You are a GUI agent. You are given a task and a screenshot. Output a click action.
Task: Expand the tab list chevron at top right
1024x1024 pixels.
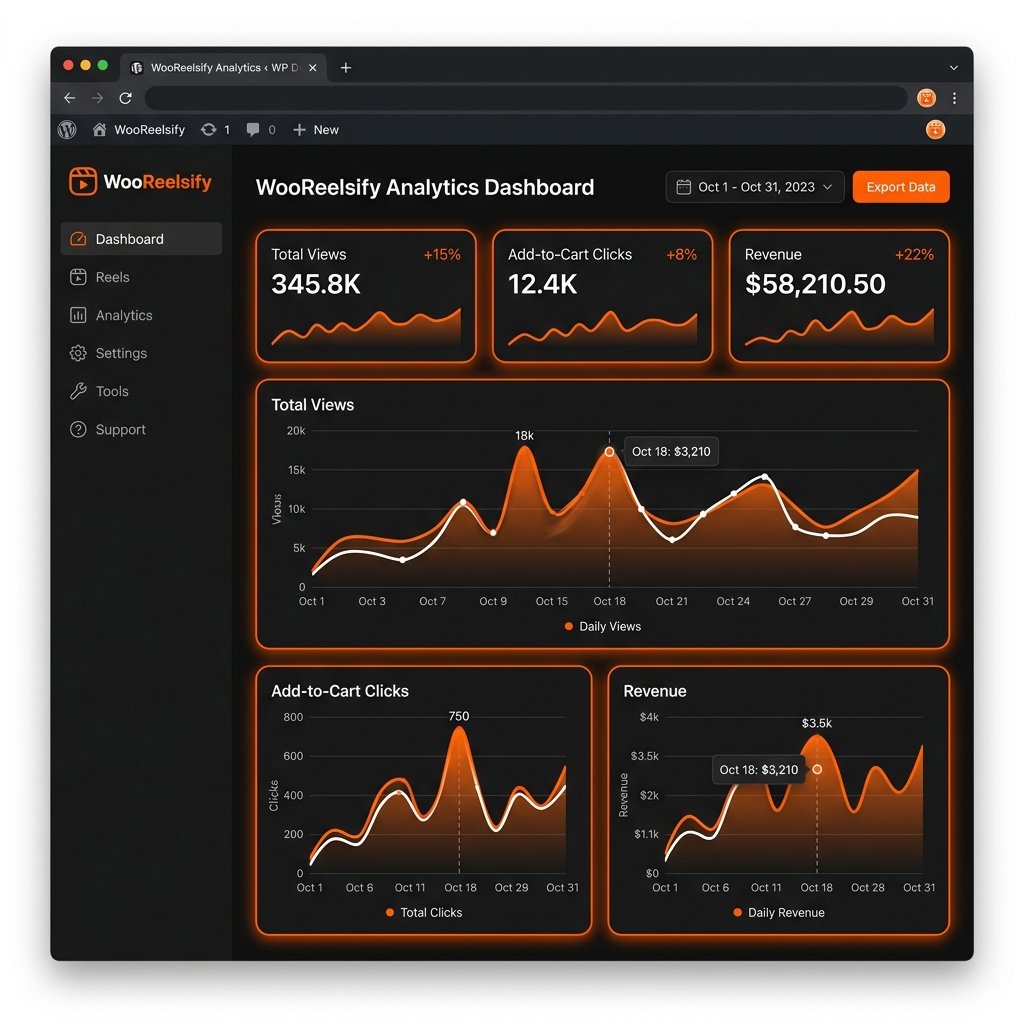coord(953,67)
